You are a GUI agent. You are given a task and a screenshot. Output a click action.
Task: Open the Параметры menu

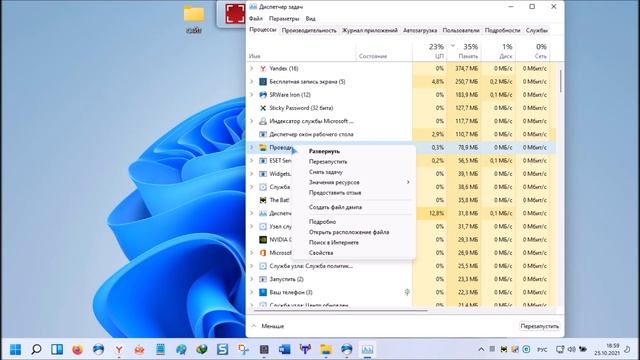coord(284,19)
